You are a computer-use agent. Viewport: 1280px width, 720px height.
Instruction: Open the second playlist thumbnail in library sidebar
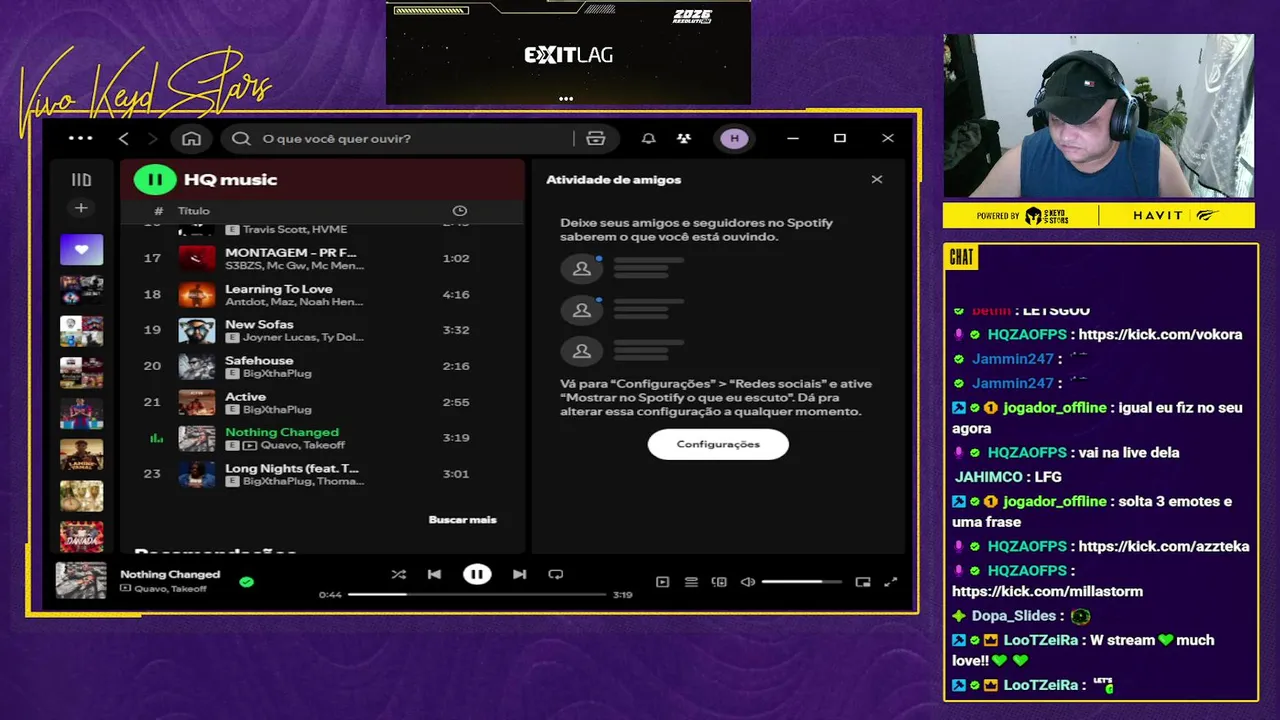tap(81, 290)
